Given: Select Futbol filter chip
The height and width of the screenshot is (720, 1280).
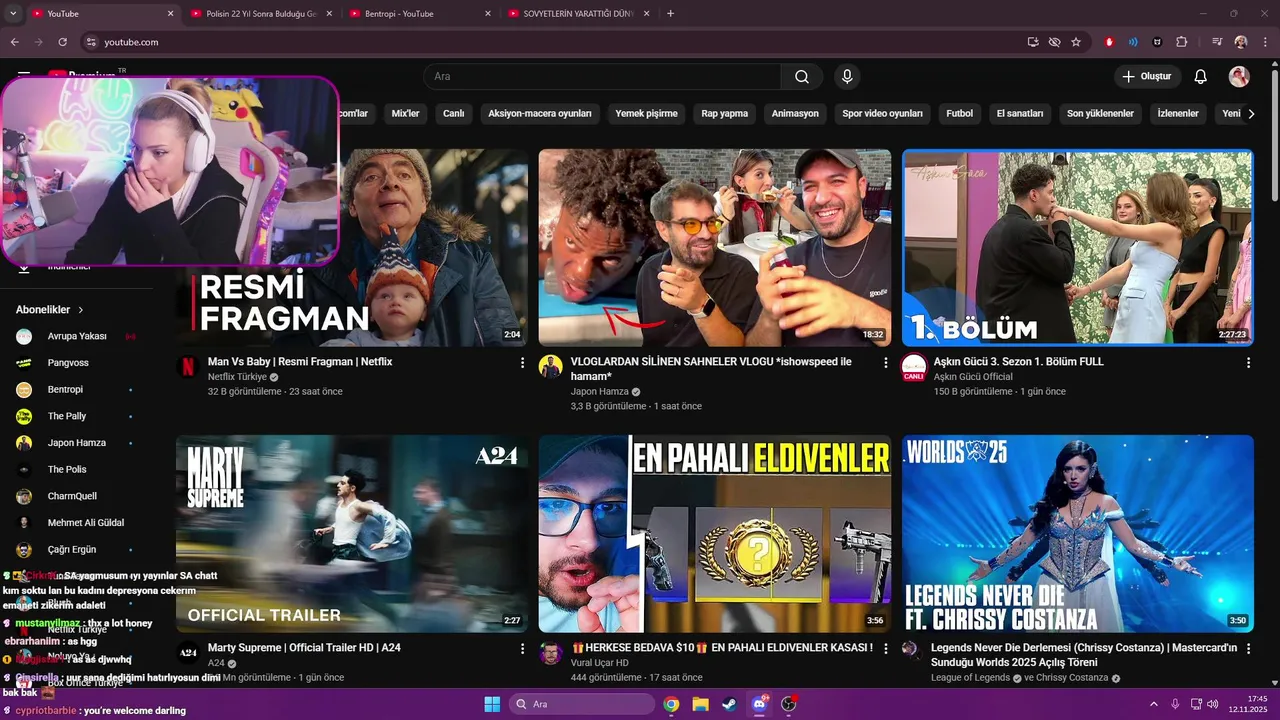Looking at the screenshot, I should (959, 114).
